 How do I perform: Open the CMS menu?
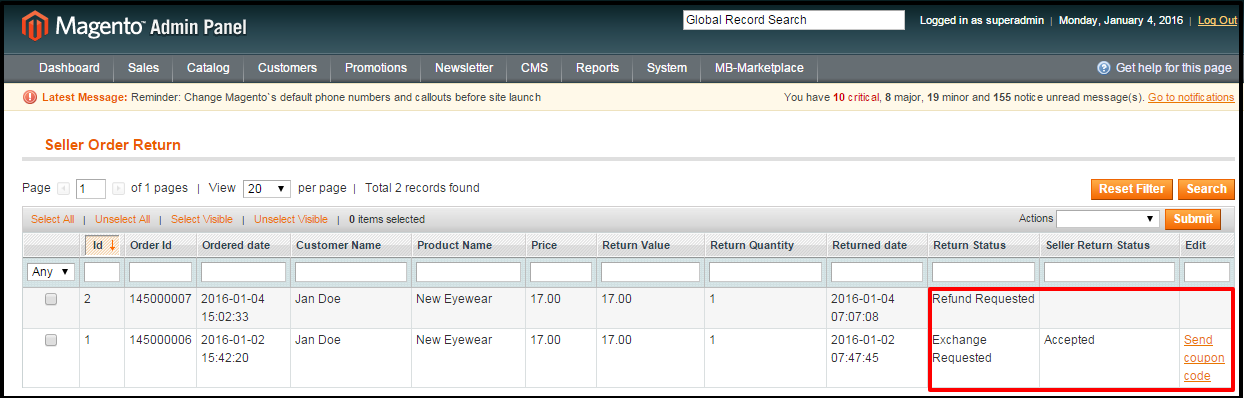tap(534, 68)
